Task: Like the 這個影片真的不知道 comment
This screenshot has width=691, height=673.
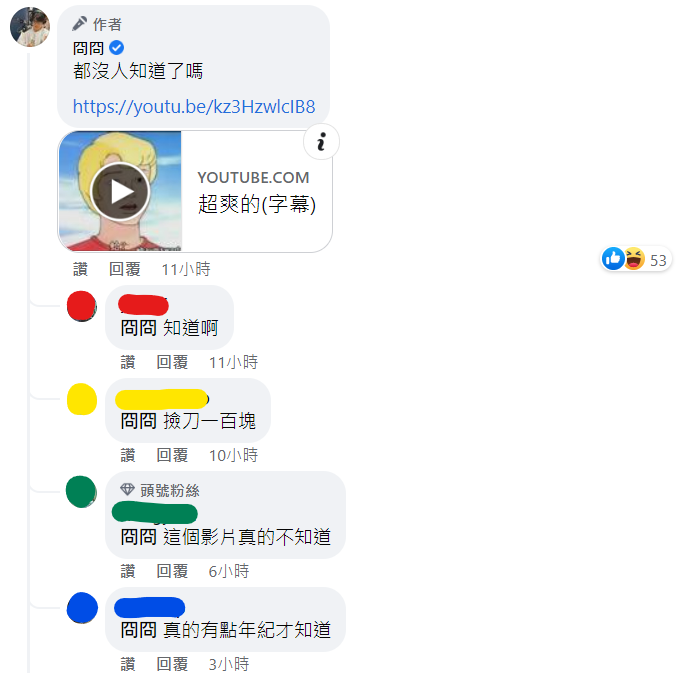Action: click(128, 571)
